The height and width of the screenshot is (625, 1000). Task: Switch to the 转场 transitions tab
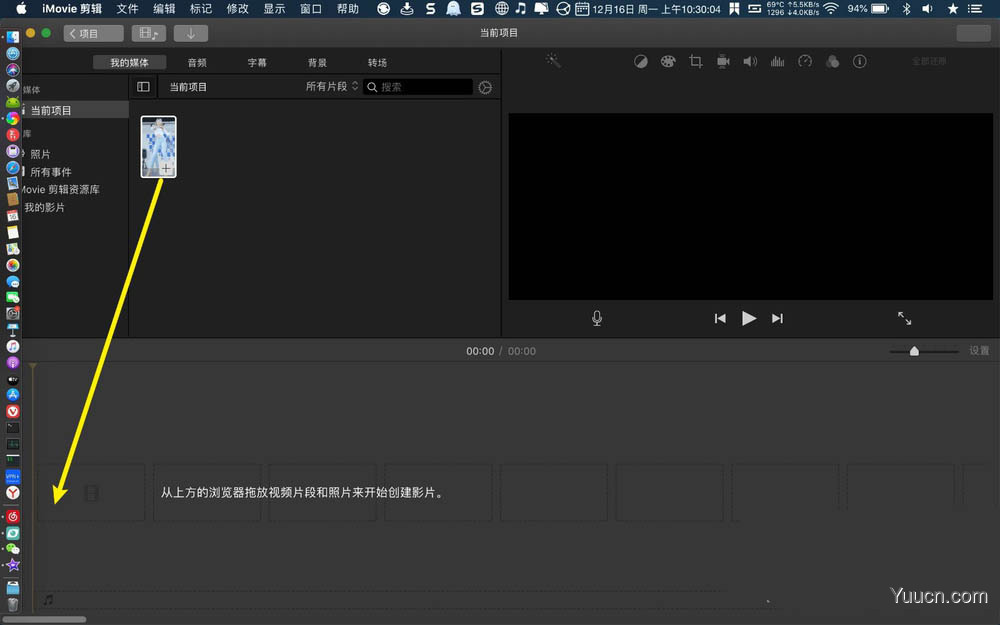click(377, 62)
